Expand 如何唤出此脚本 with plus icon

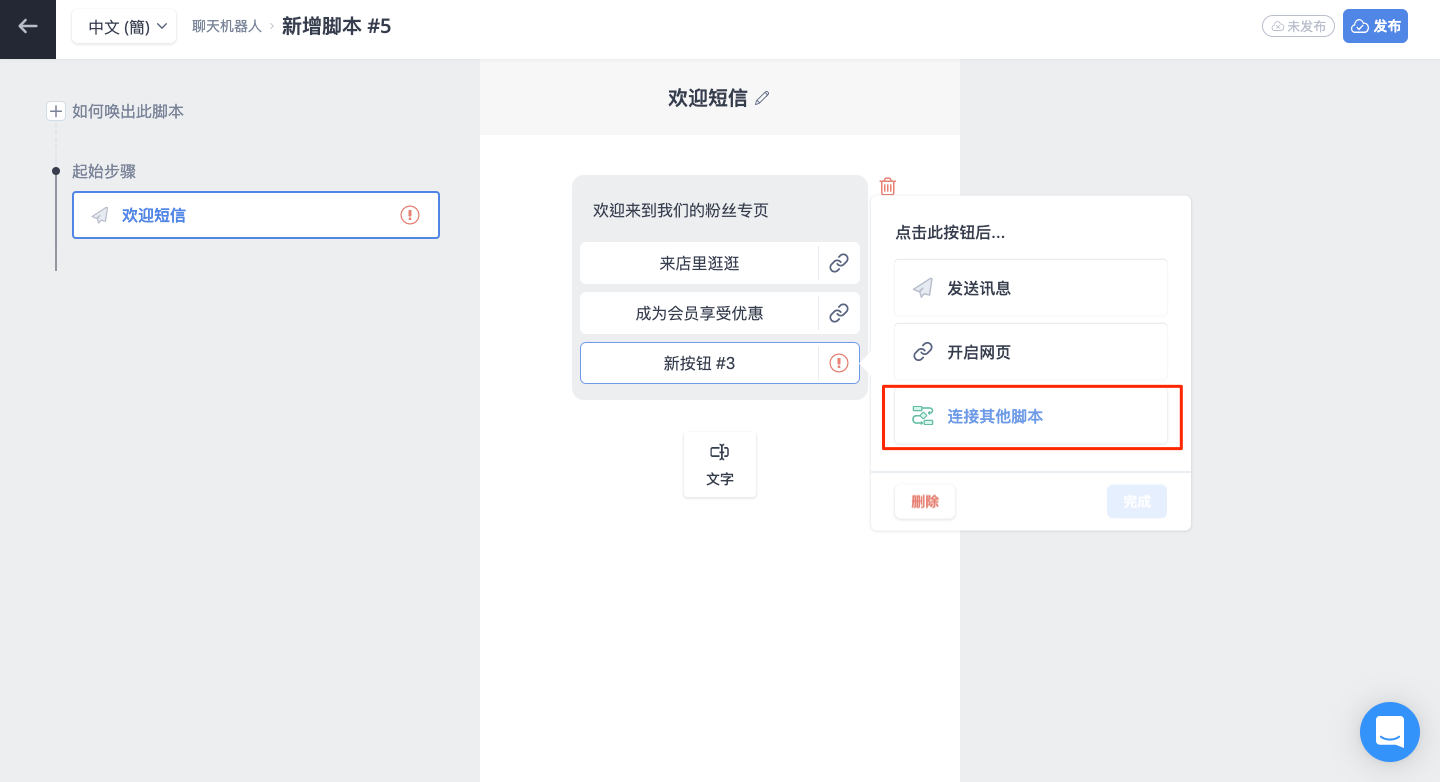tap(56, 111)
